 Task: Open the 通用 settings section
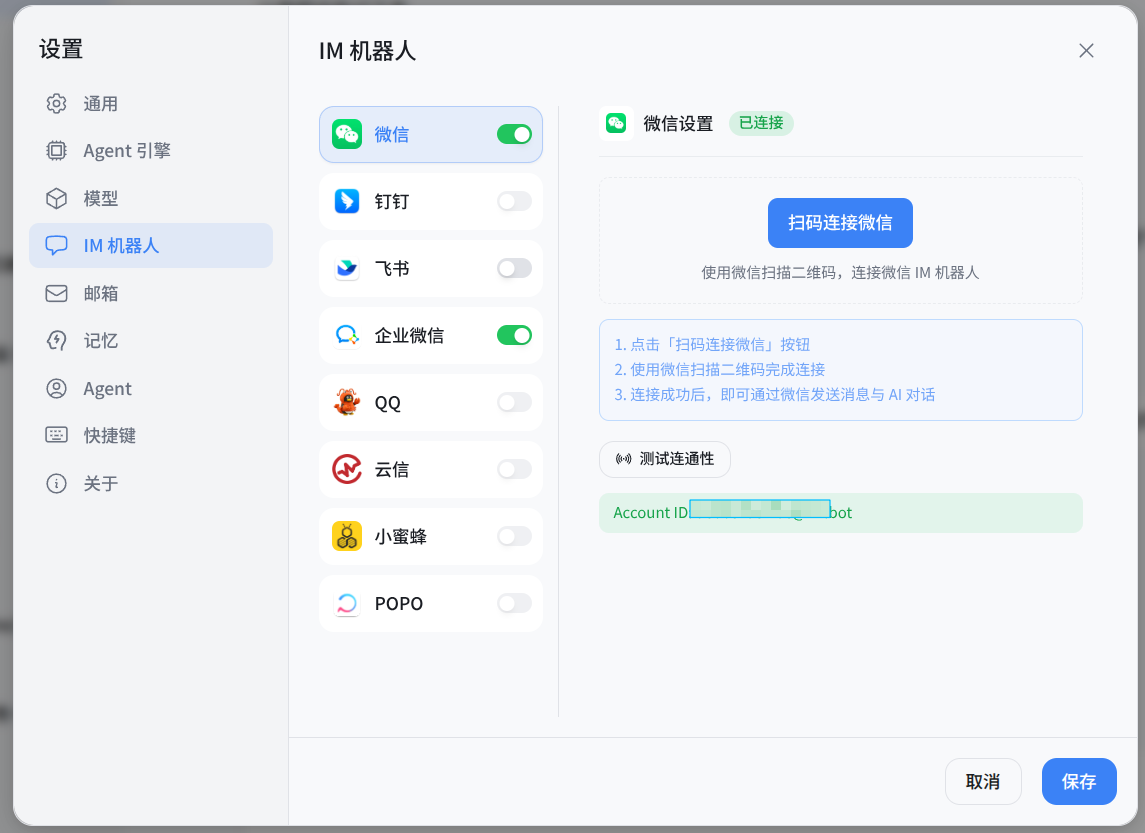150,104
